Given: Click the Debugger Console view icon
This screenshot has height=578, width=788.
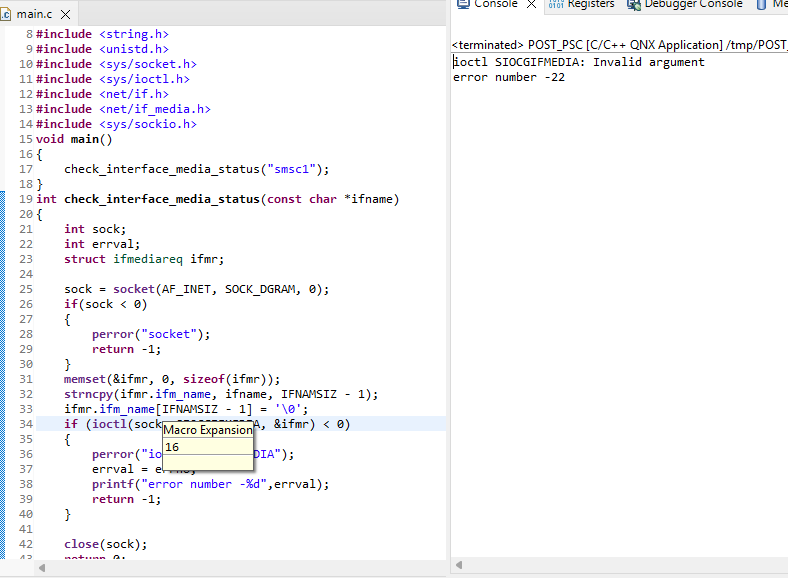Looking at the screenshot, I should [634, 4].
